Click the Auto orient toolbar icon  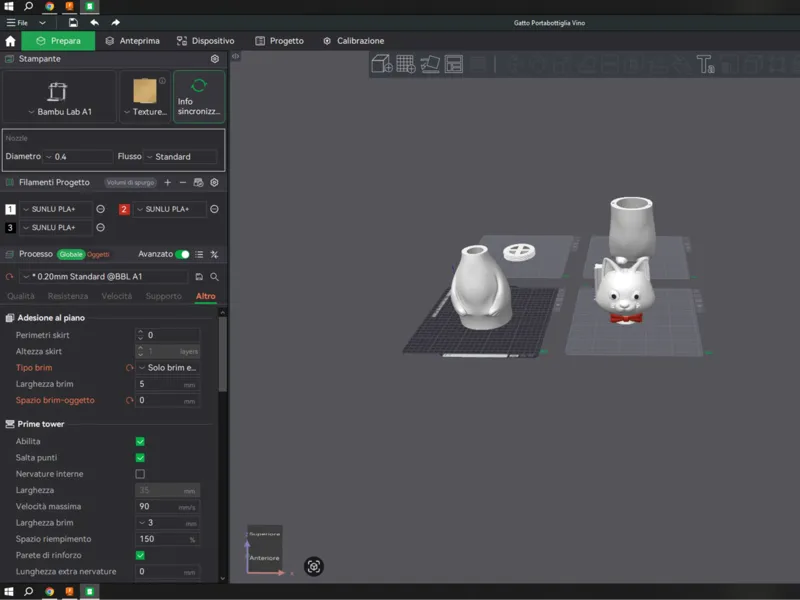pos(430,64)
